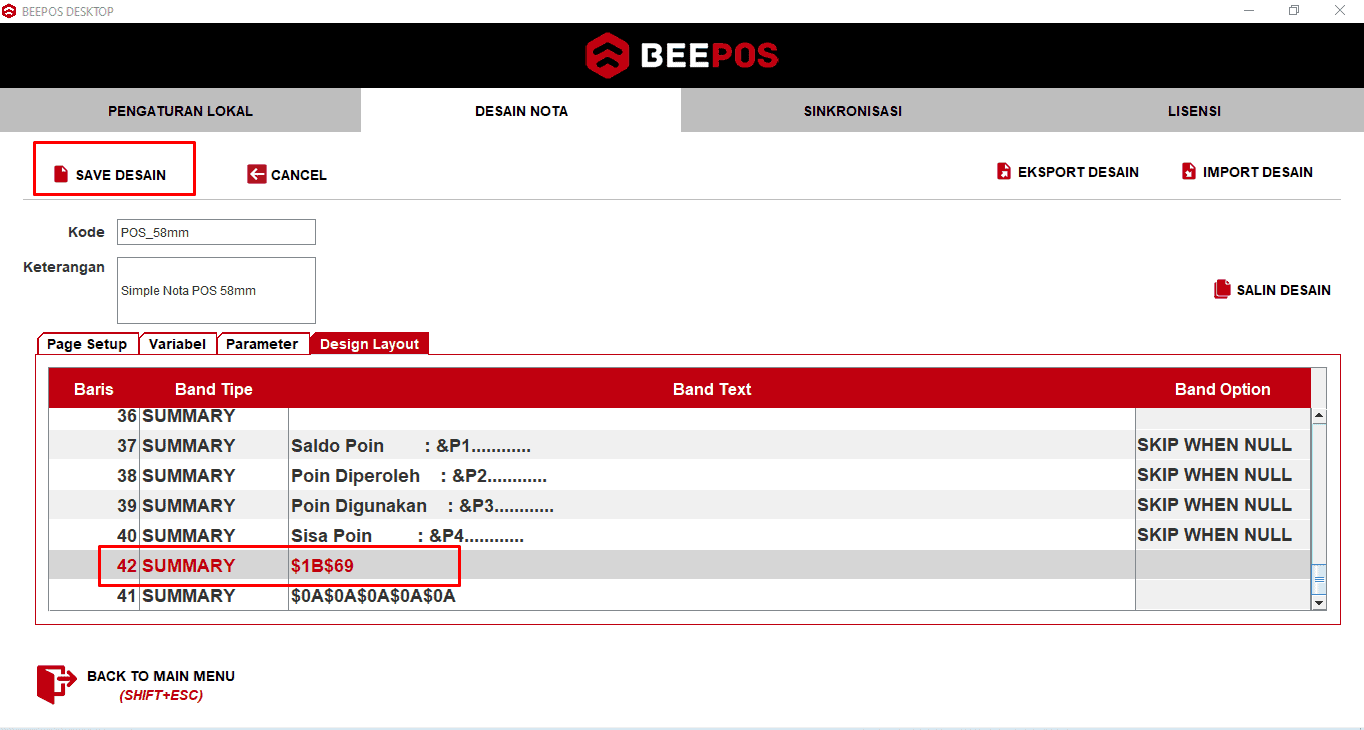Click the EKSPORT DESAIN button label

(x=1078, y=172)
